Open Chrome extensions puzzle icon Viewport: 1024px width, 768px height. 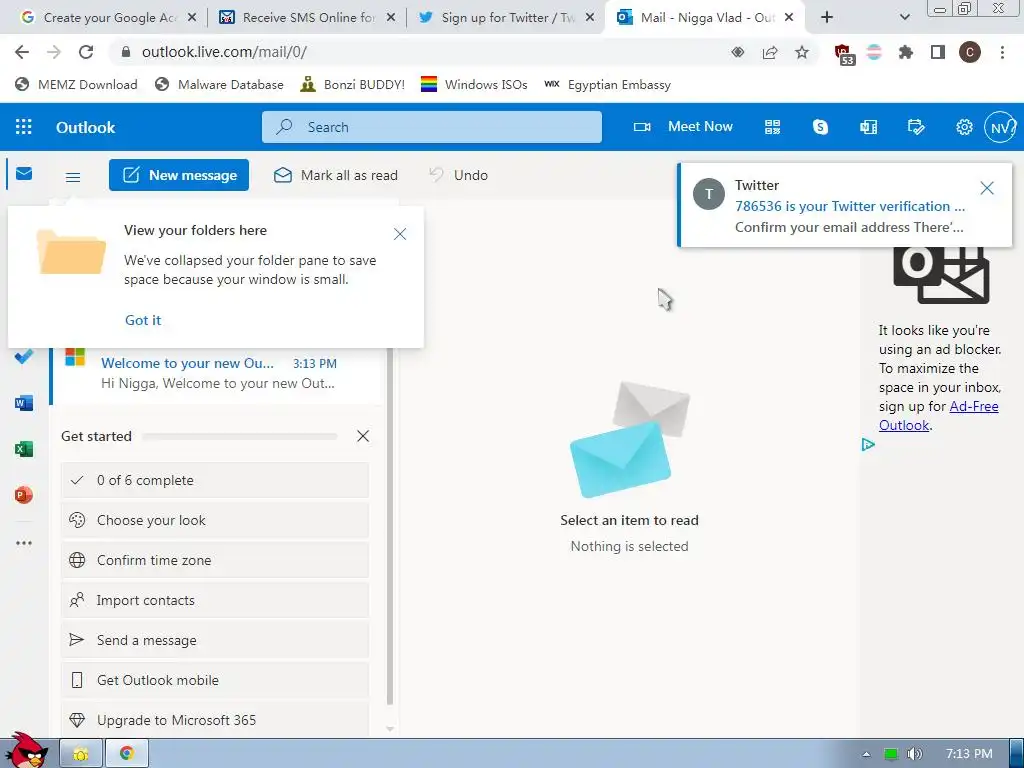click(x=906, y=52)
